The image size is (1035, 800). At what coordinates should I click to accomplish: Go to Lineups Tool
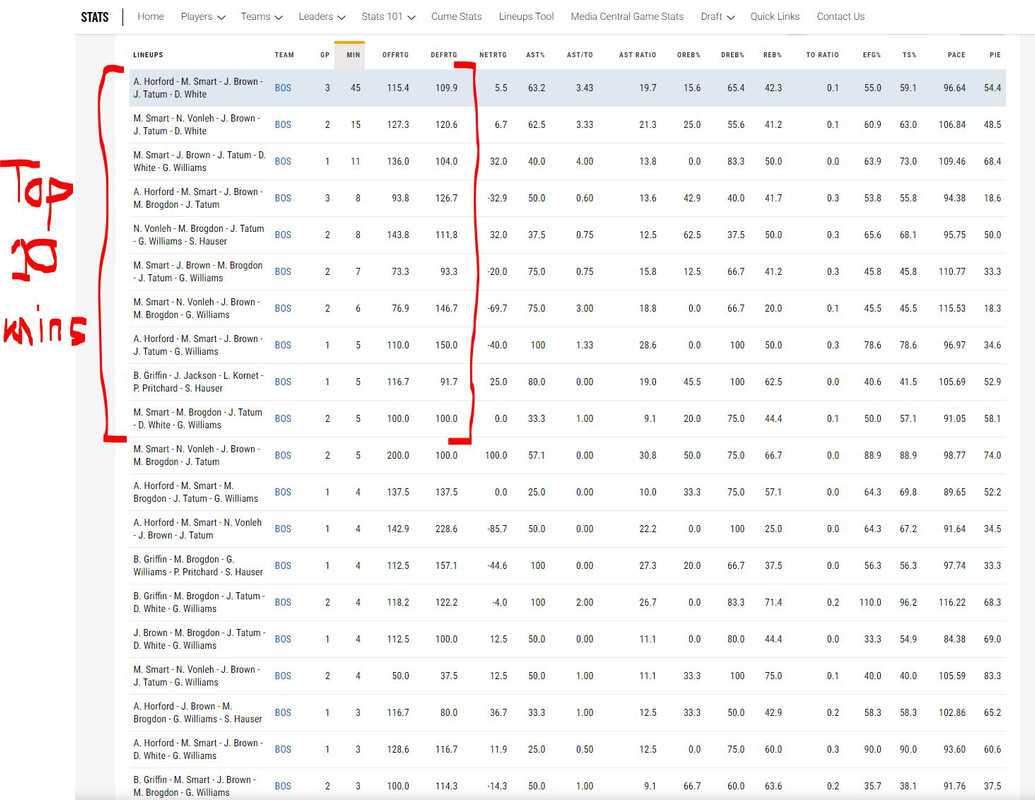click(526, 17)
